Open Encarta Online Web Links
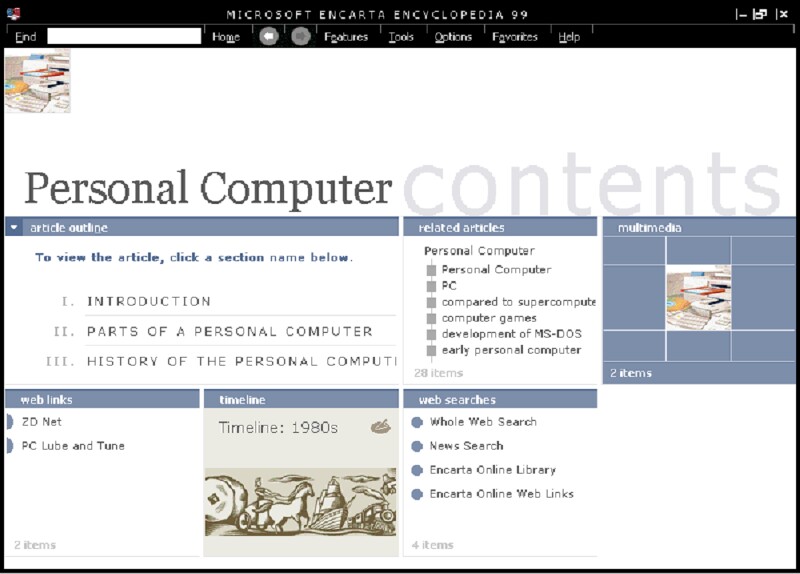The width and height of the screenshot is (800, 574). [x=502, y=494]
